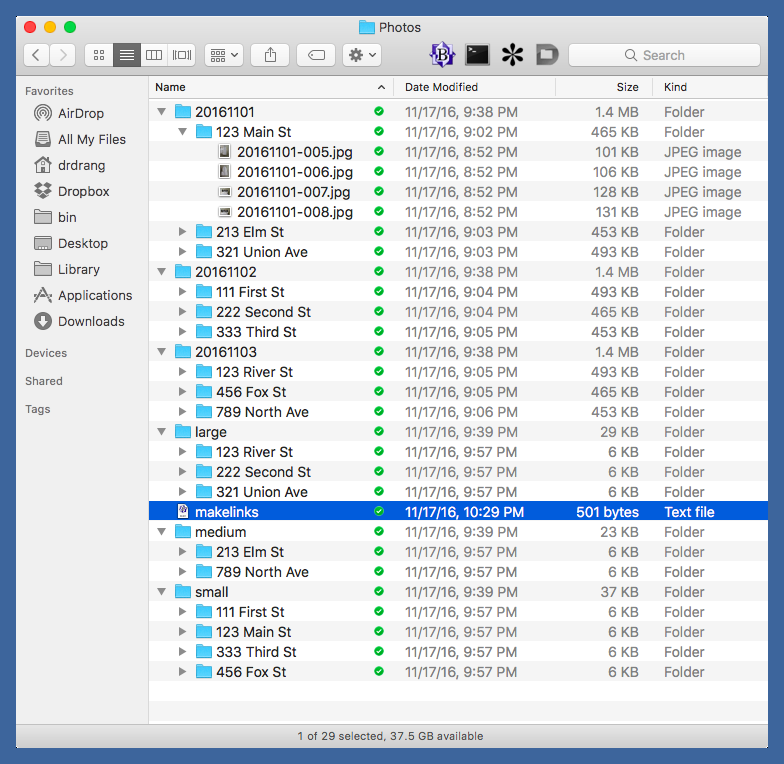
Task: Click the Edit Tags toolbar button
Action: click(x=316, y=55)
